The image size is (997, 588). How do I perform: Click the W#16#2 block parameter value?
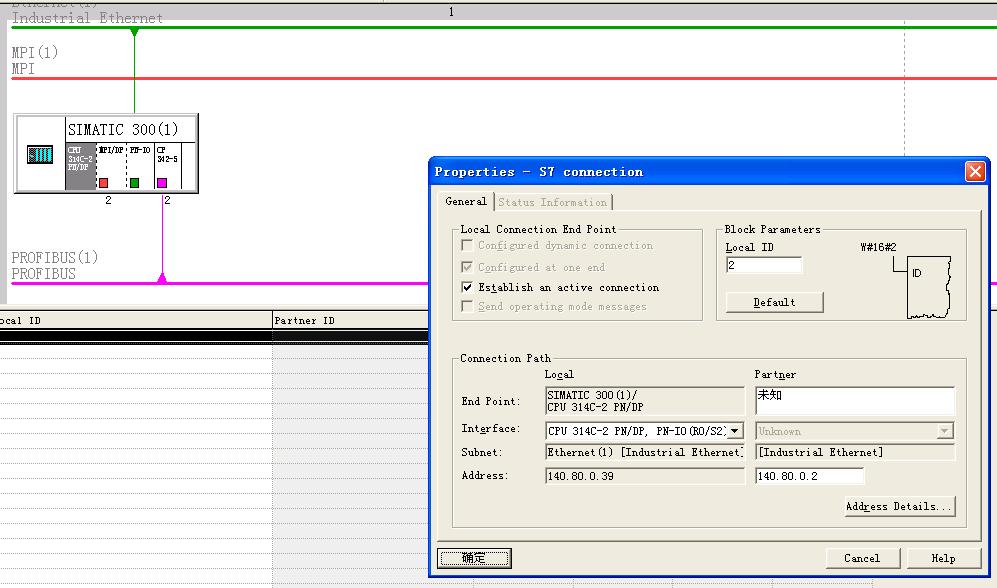pos(878,247)
